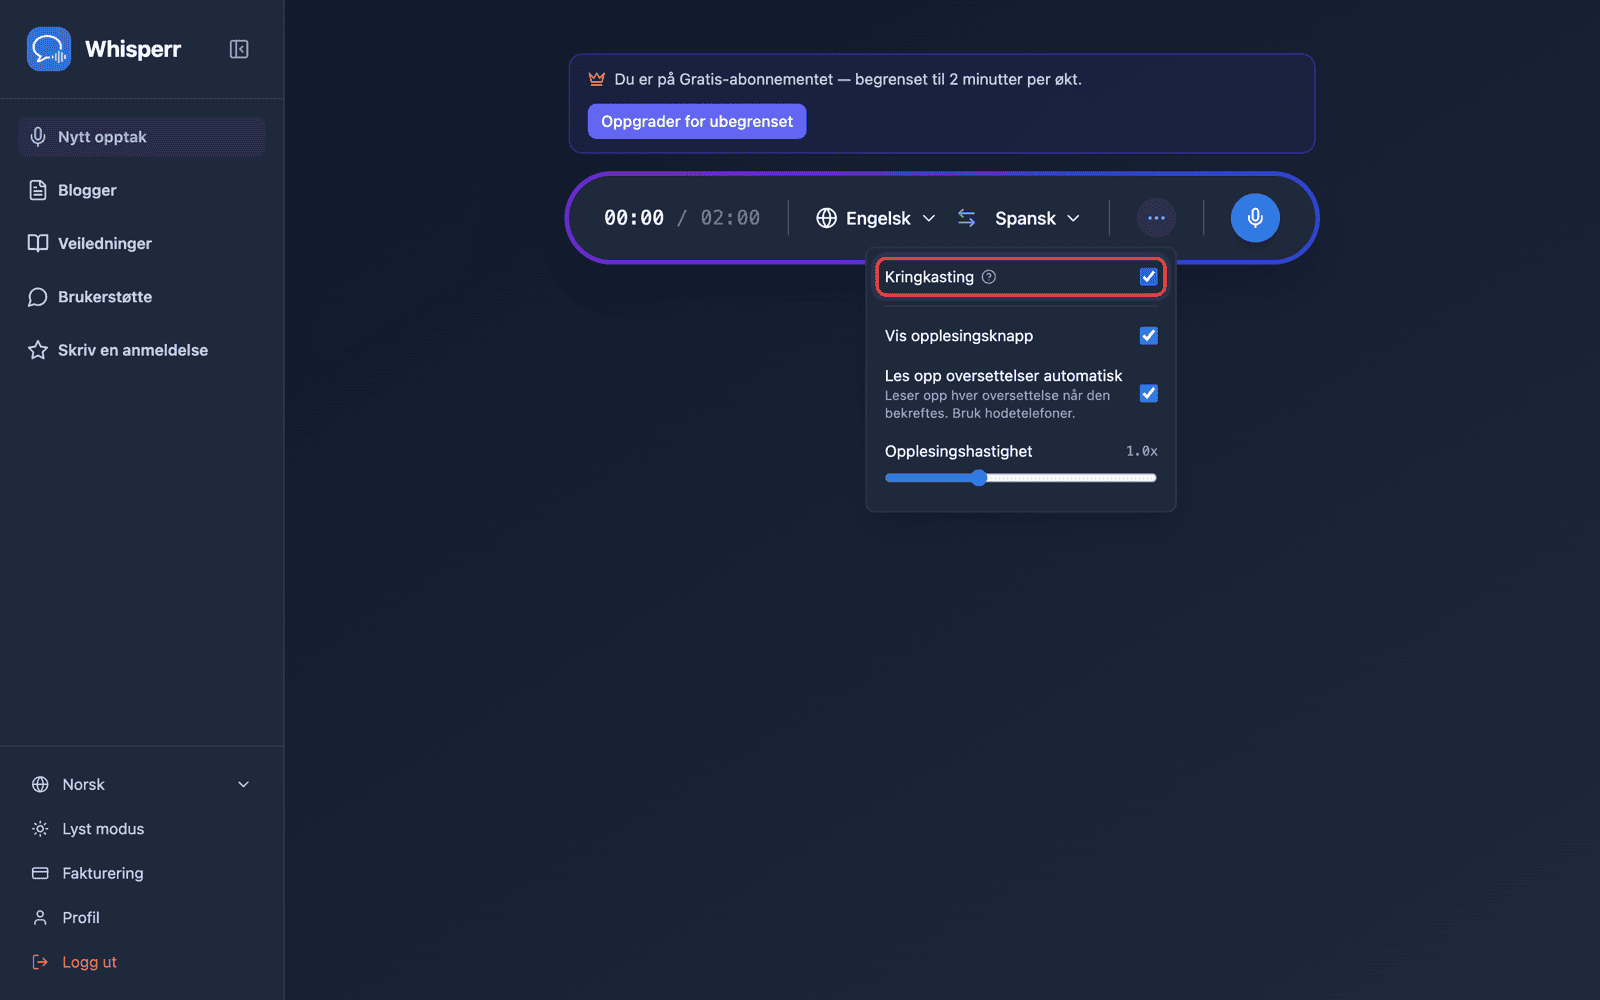Click the Opplesingshastighet label
The width and height of the screenshot is (1600, 1000).
[958, 451]
